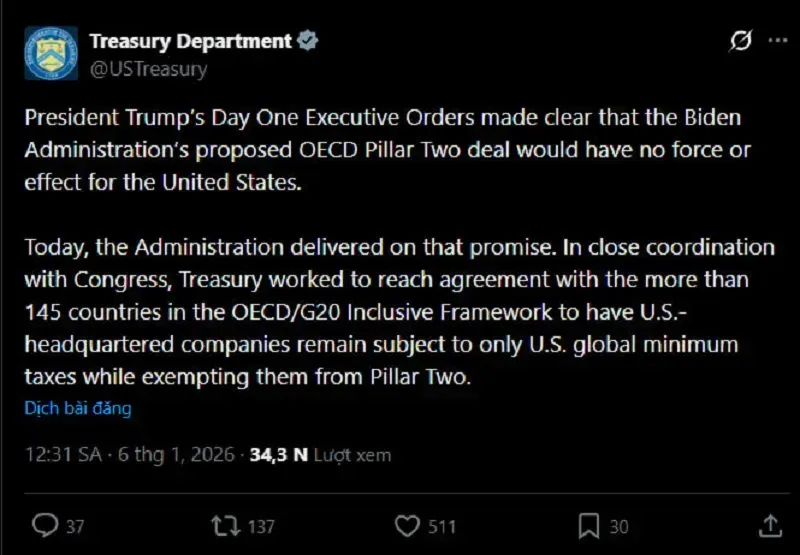
Task: Click the reply speech bubble icon
Action: click(x=45, y=525)
